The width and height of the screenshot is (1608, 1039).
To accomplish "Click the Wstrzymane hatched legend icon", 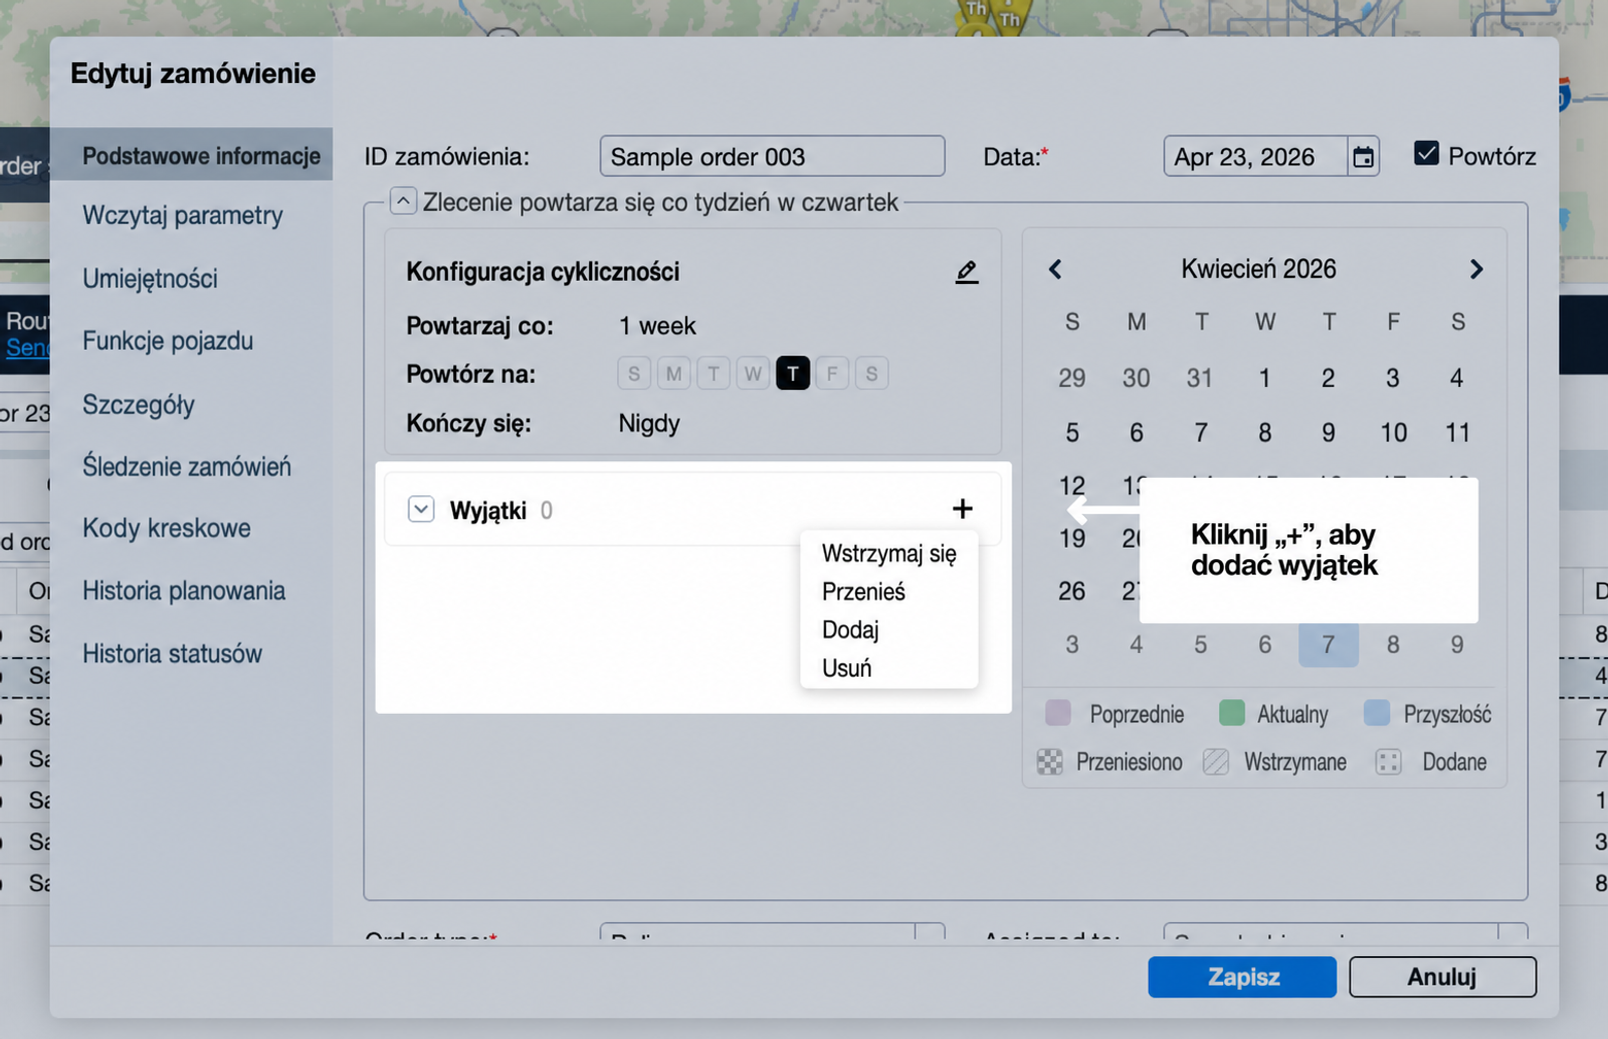I will tap(1216, 762).
